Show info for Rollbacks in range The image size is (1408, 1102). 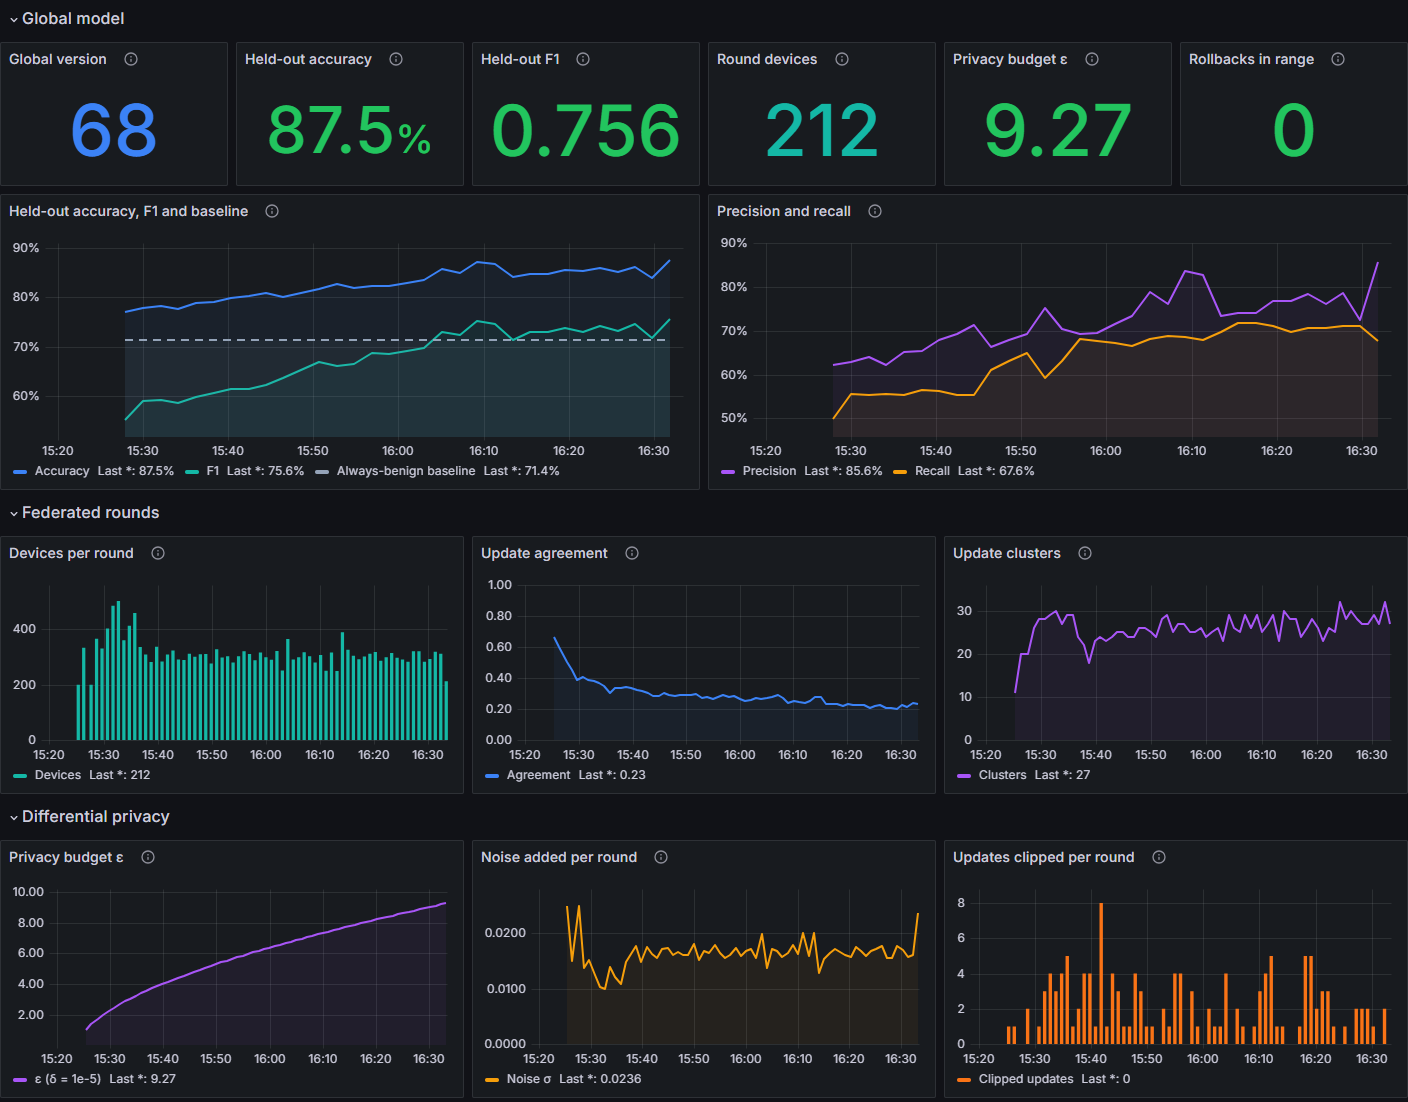tap(1338, 59)
